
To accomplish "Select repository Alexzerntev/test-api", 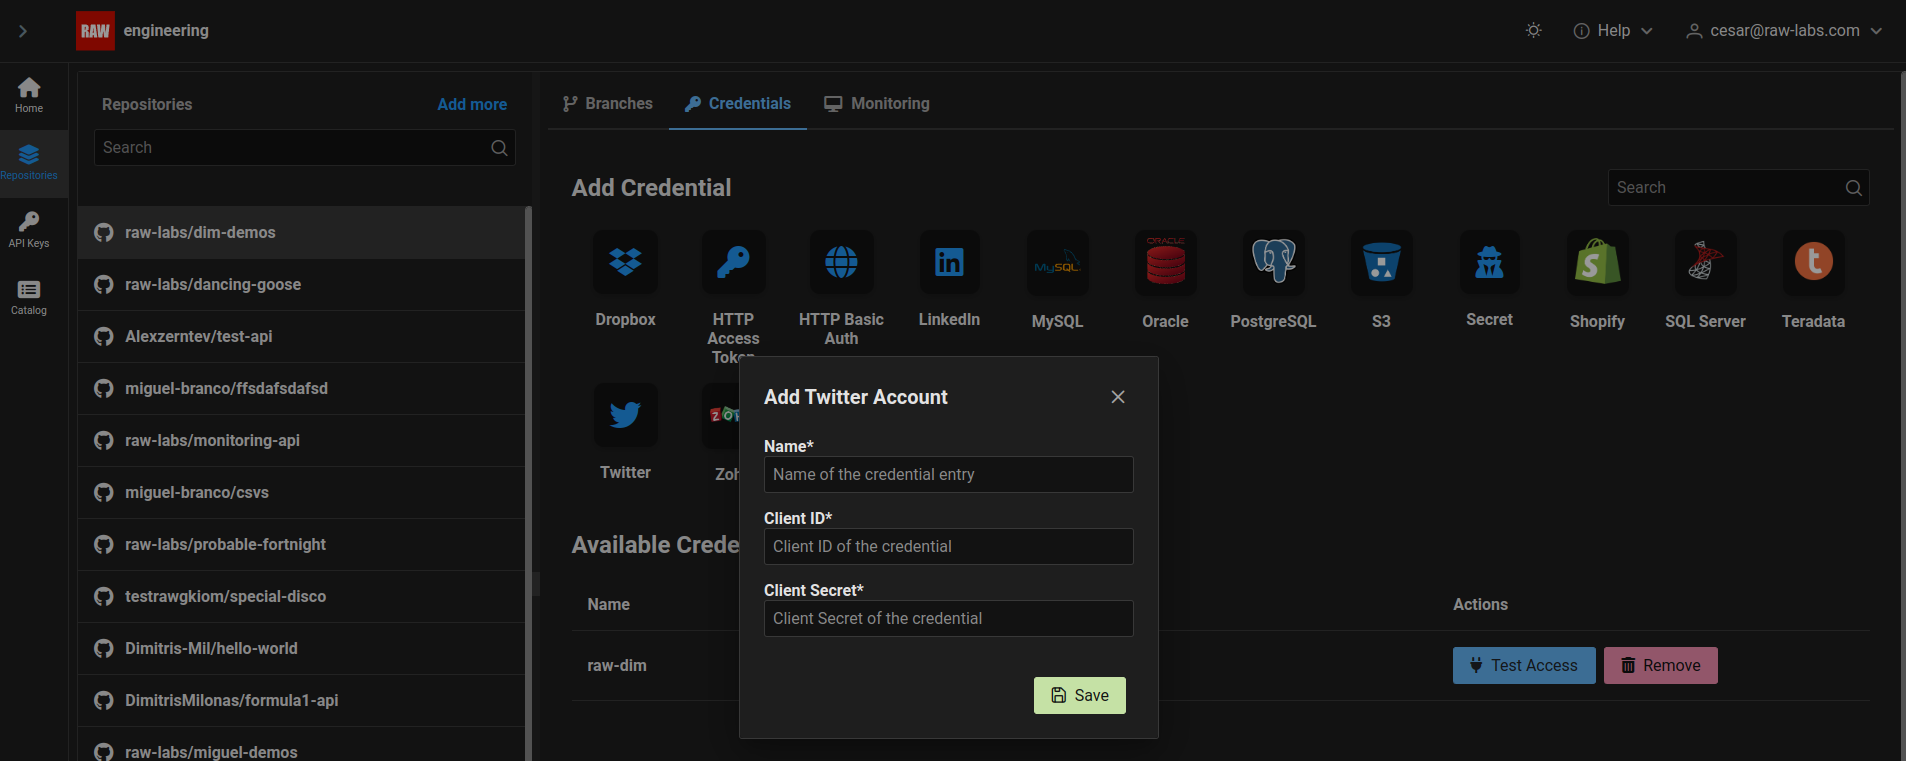I will 301,337.
